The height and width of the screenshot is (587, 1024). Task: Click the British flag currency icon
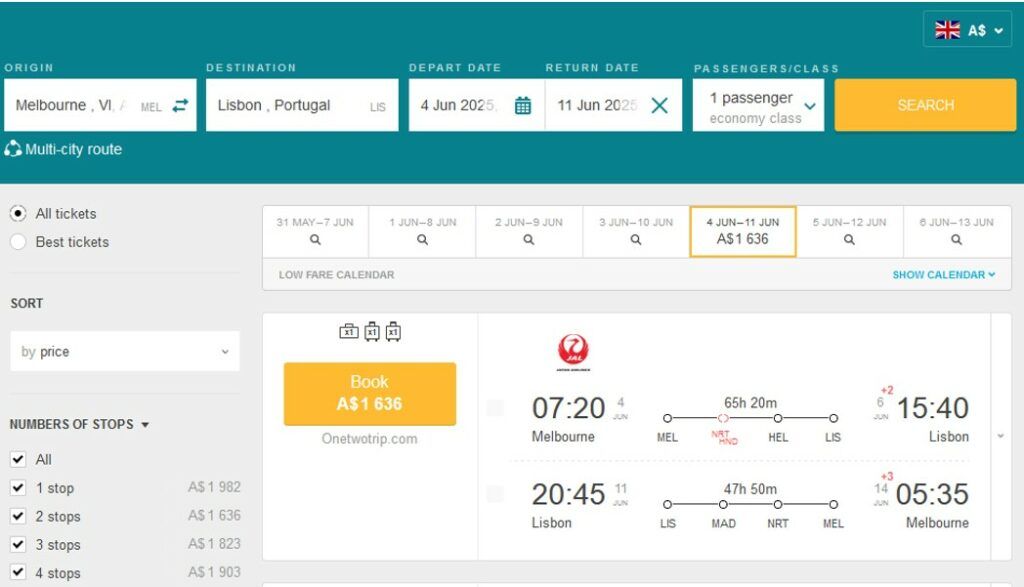[x=948, y=28]
